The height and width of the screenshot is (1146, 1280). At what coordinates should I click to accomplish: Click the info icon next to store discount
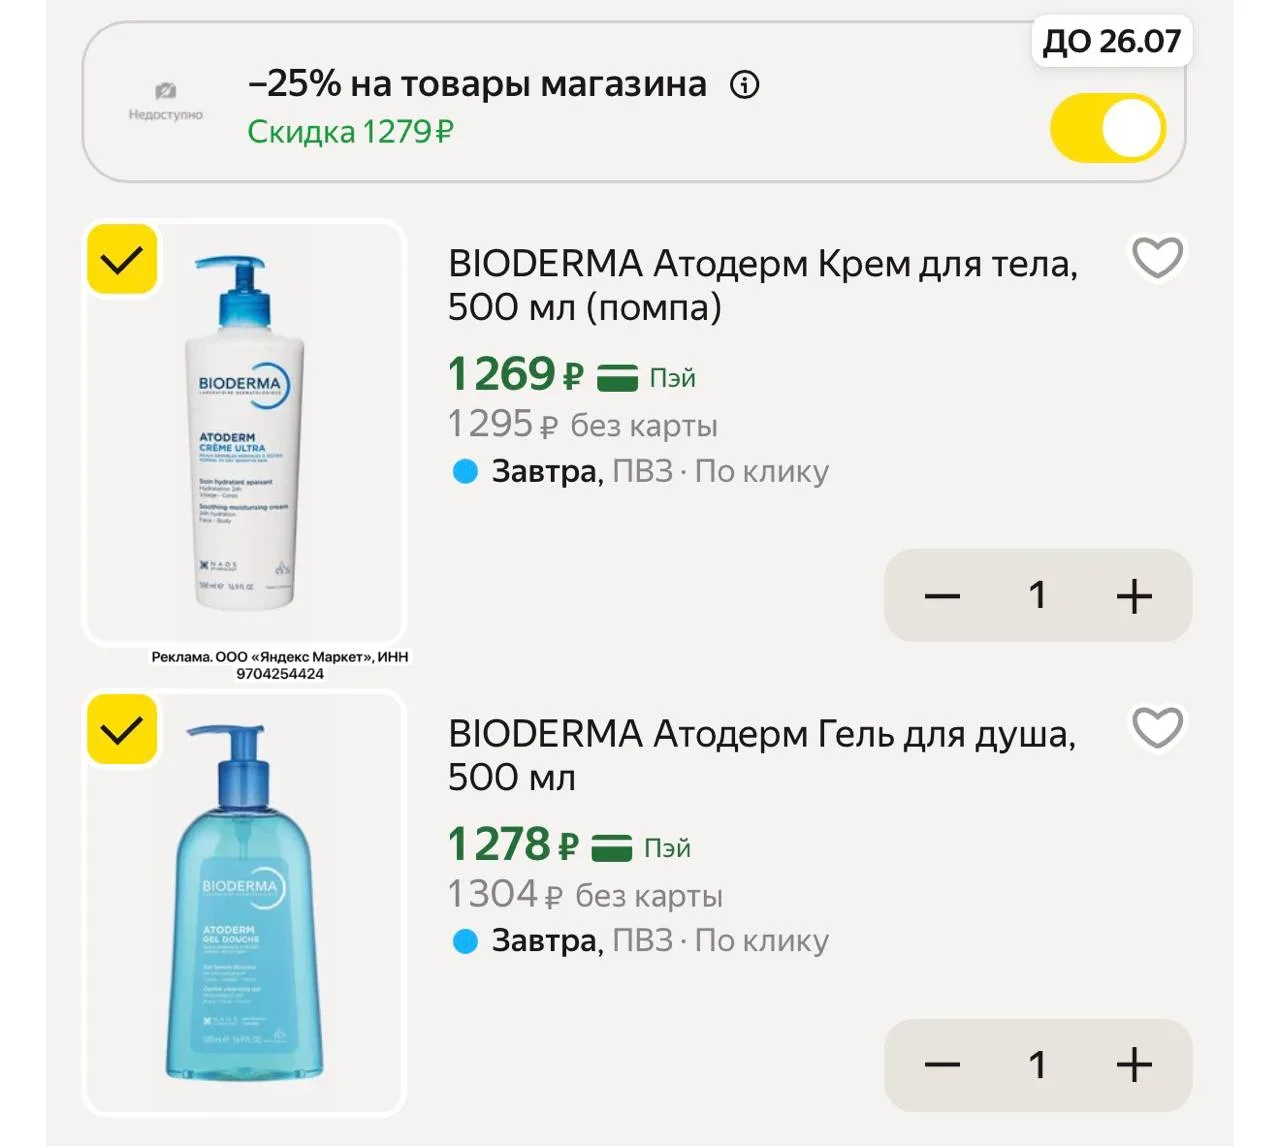(x=745, y=85)
